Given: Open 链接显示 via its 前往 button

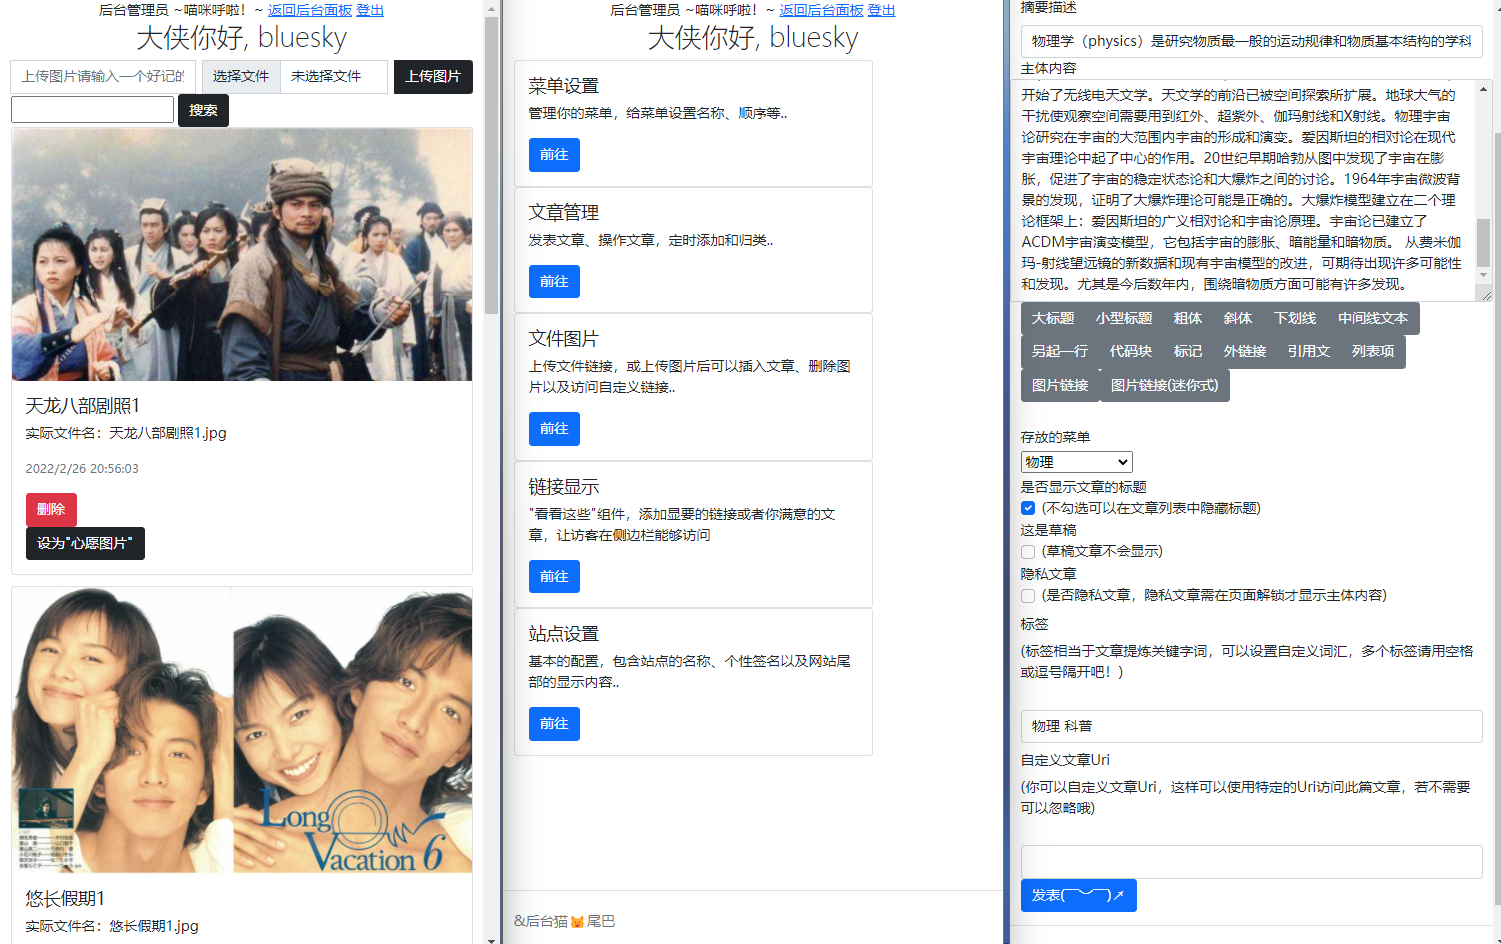Looking at the screenshot, I should [x=554, y=577].
